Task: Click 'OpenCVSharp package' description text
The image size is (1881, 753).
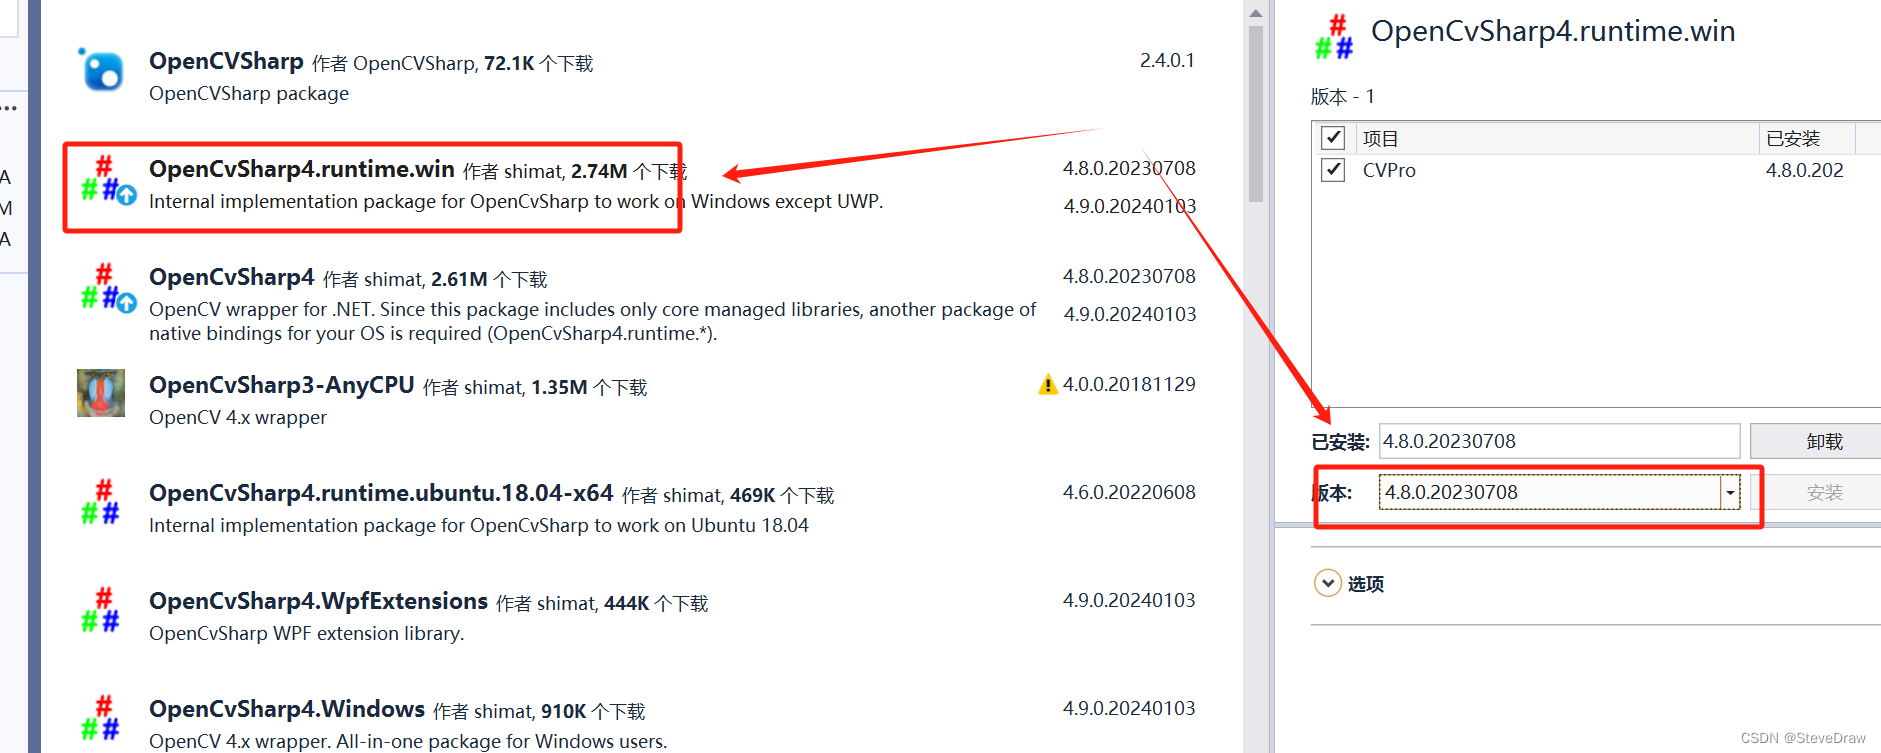Action: (x=249, y=93)
